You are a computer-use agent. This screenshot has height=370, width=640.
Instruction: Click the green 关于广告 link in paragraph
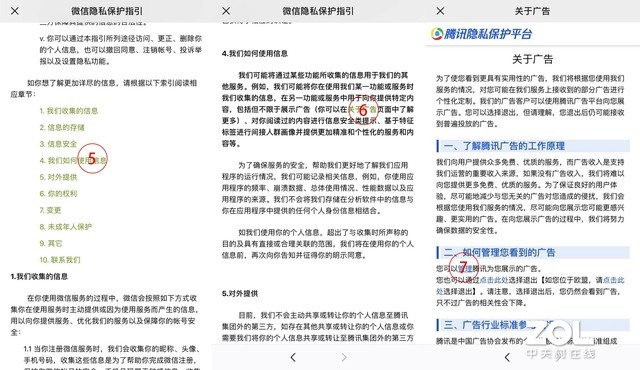[362, 109]
